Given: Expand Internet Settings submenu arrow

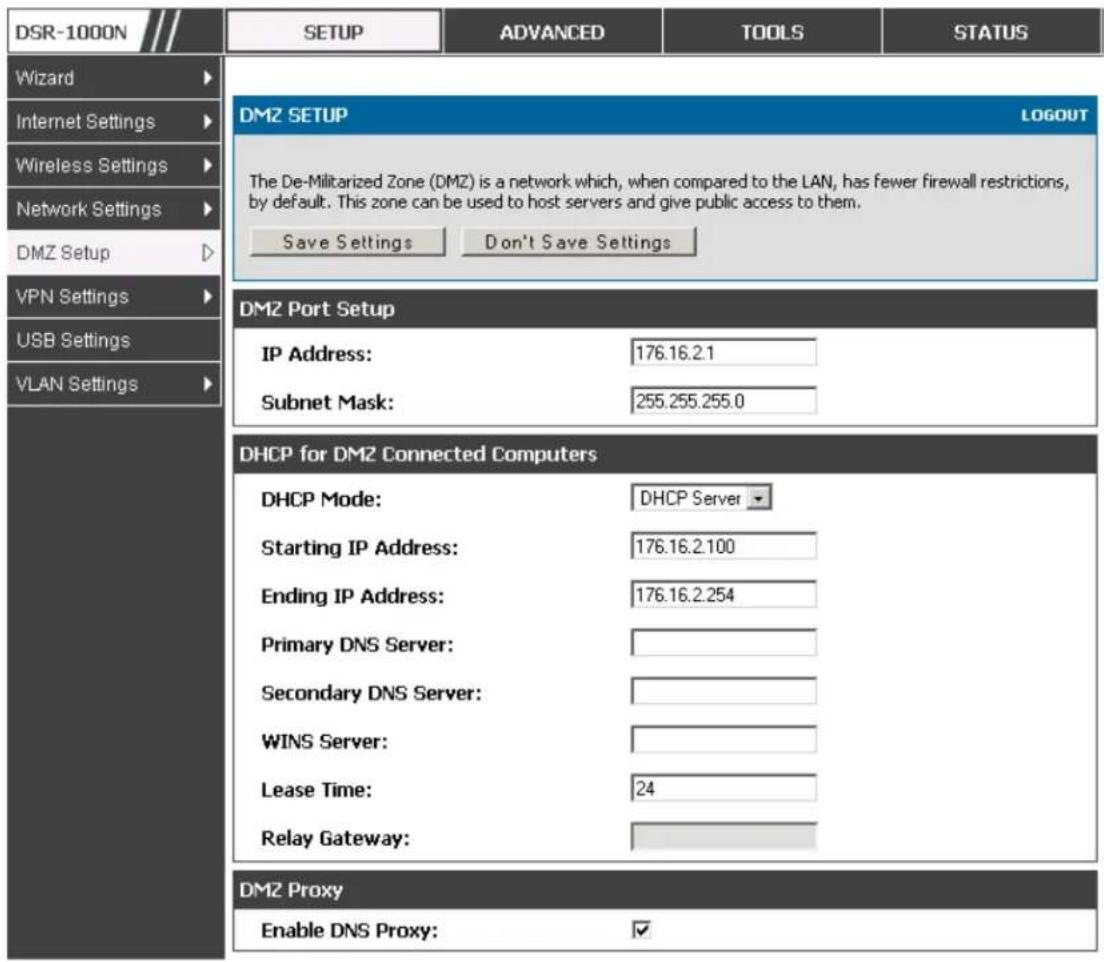Looking at the screenshot, I should [x=207, y=121].
